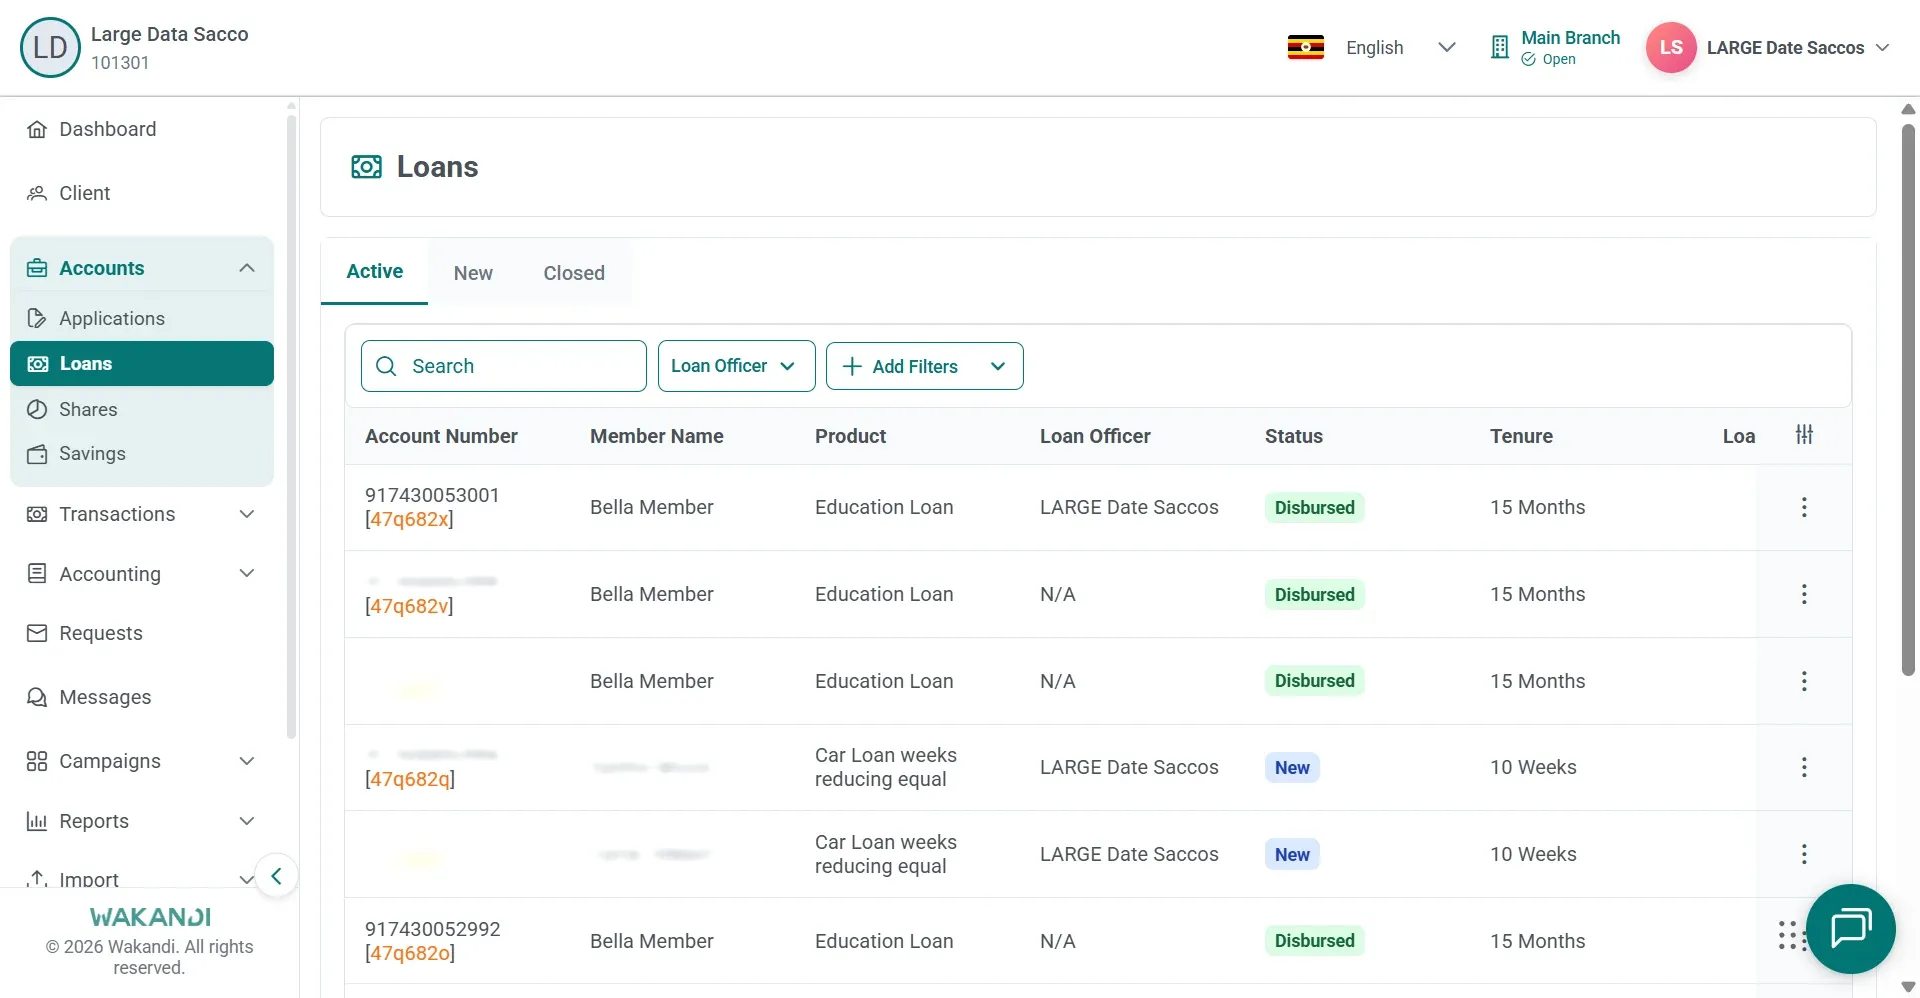Click the Accounting ledger icon
This screenshot has height=998, width=1920.
pyautogui.click(x=37, y=573)
